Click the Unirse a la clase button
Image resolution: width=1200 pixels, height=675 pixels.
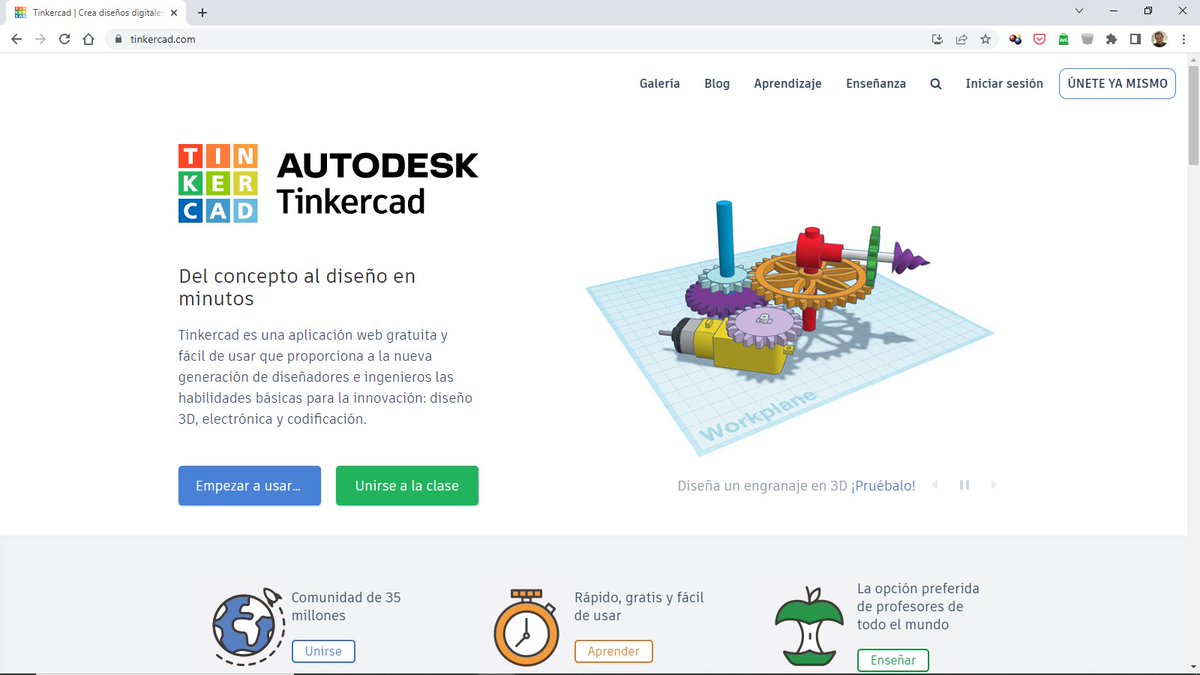coord(407,486)
